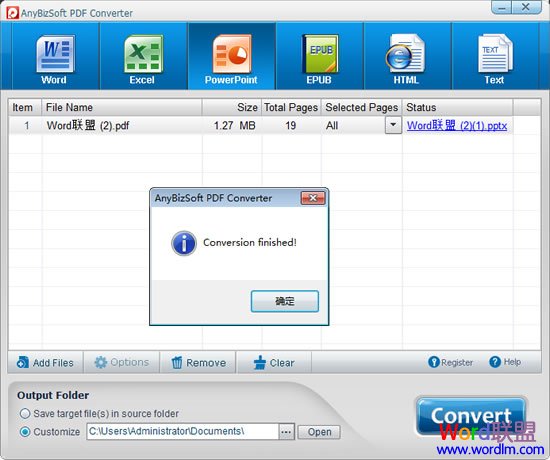The width and height of the screenshot is (550, 460).
Task: Open the Help page
Action: click(x=505, y=362)
